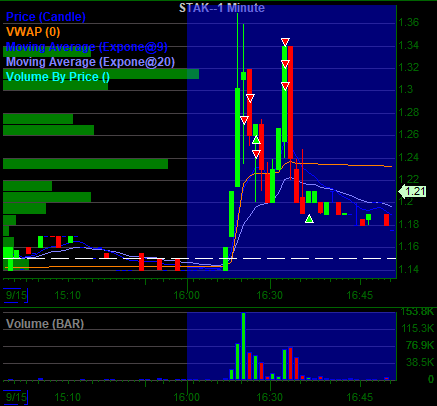Click the red sell marker at 1.30

[285, 86]
